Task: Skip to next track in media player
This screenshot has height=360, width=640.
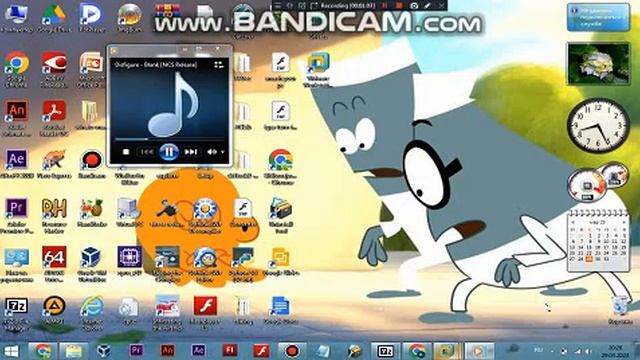Action: [191, 152]
